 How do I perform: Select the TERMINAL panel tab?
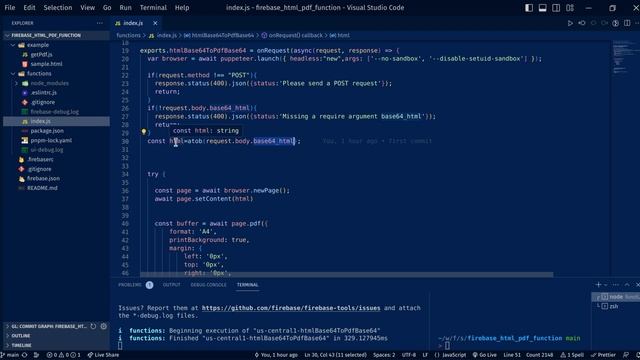(247, 285)
